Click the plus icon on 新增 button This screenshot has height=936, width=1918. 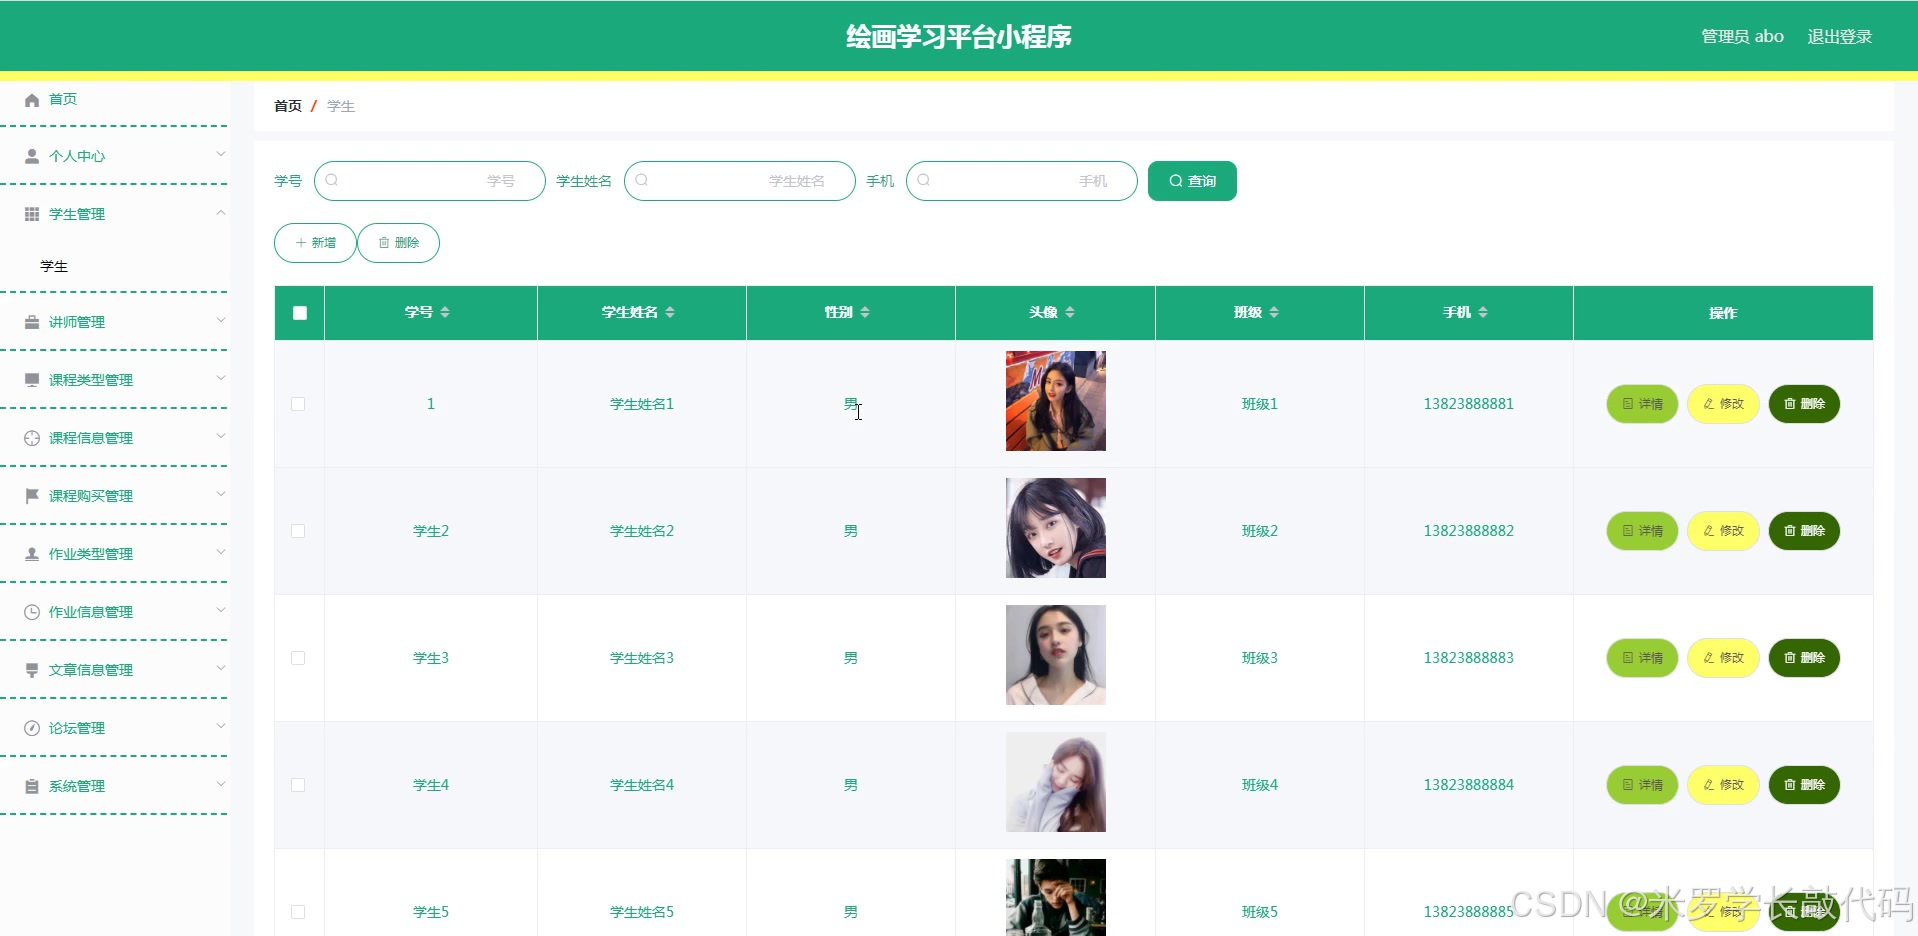301,243
